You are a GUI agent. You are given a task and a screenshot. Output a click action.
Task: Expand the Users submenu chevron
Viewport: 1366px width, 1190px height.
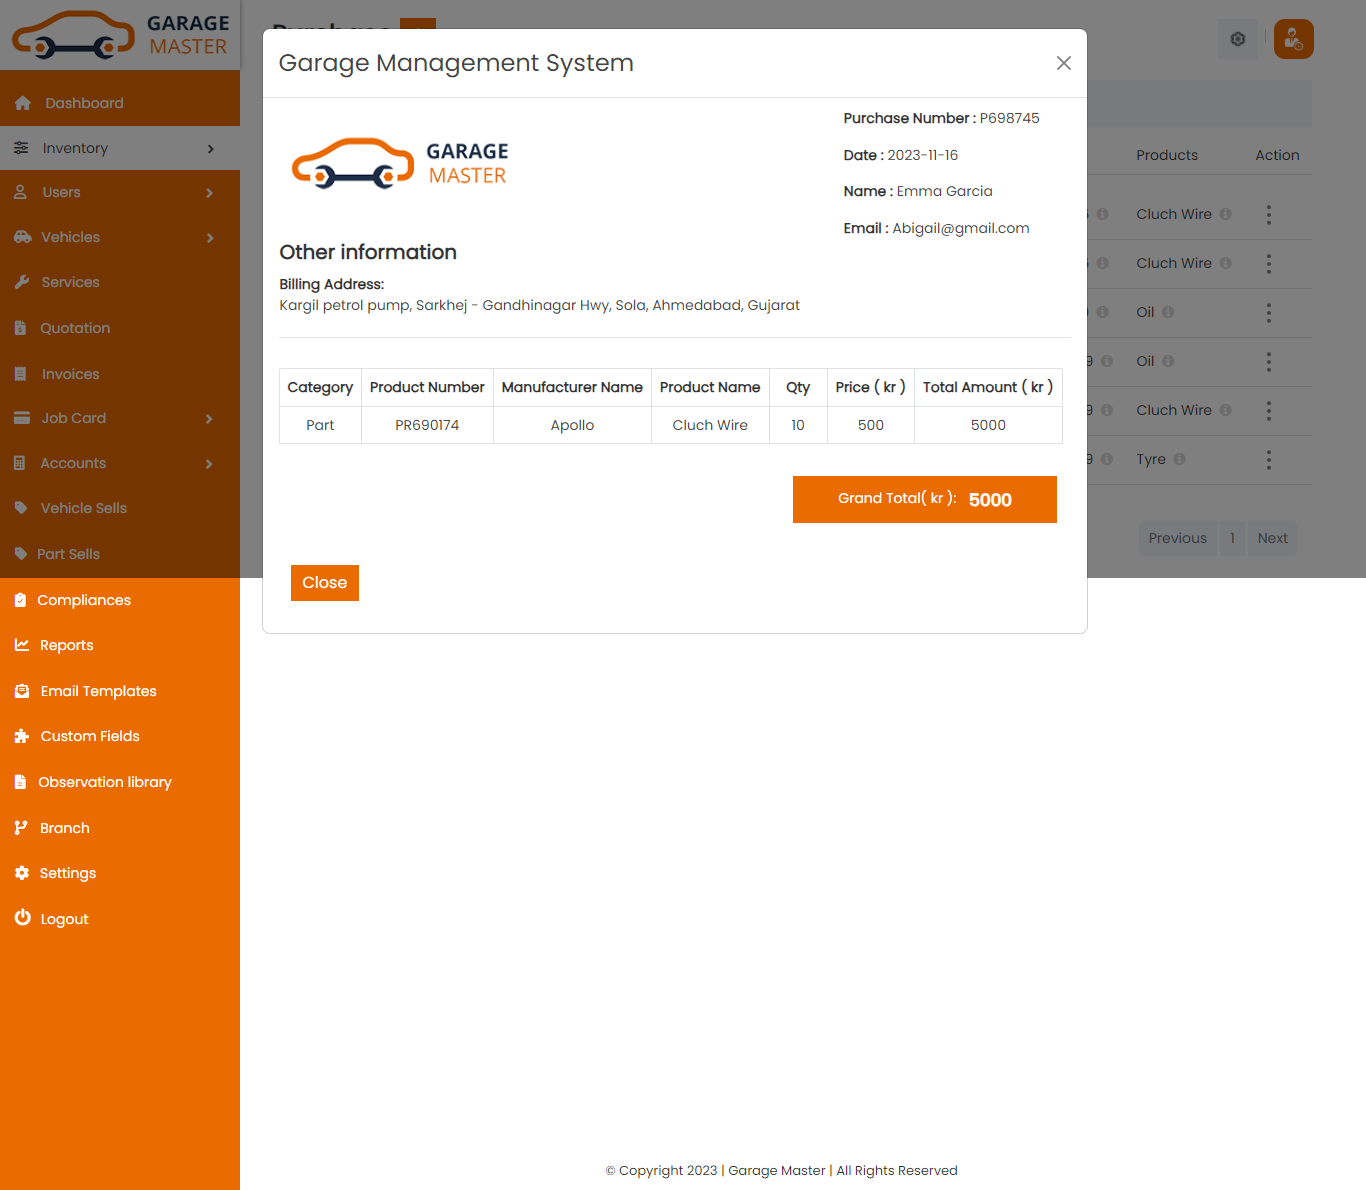[x=210, y=193]
